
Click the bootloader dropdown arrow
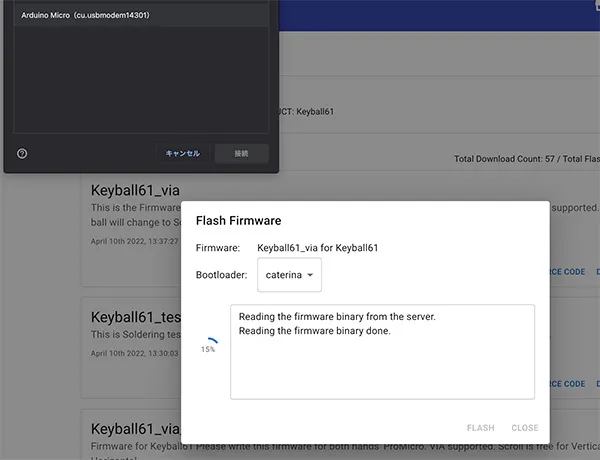310,274
